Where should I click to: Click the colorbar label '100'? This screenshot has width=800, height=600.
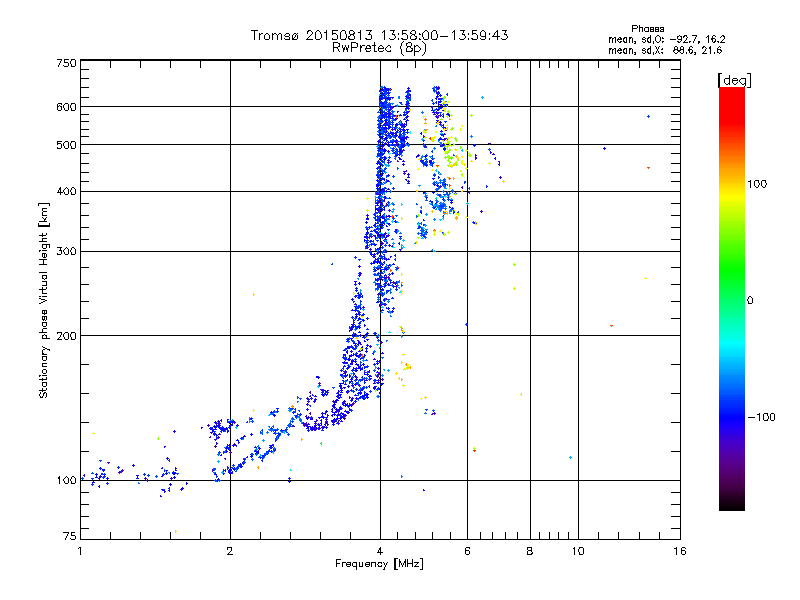(757, 184)
